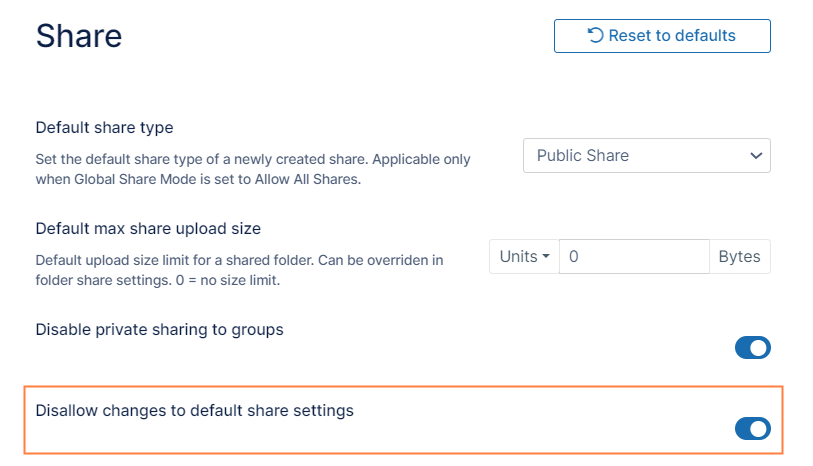Focus the max share upload size field
This screenshot has height=466, width=813.
[634, 256]
